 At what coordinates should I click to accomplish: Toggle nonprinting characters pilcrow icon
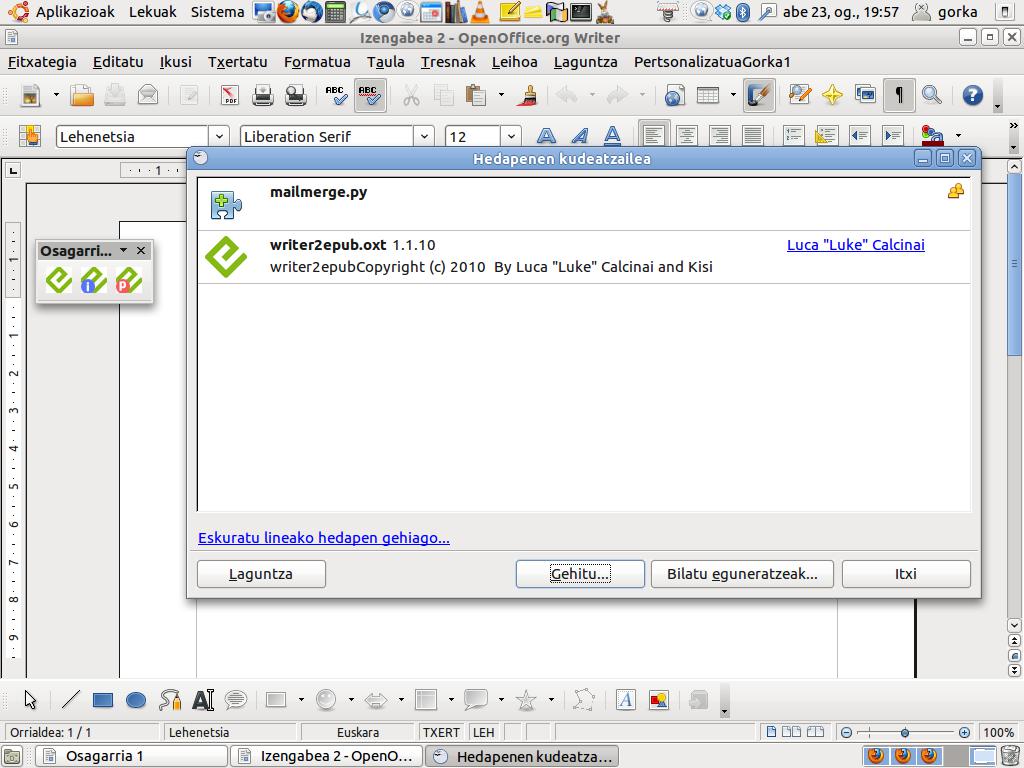(900, 96)
